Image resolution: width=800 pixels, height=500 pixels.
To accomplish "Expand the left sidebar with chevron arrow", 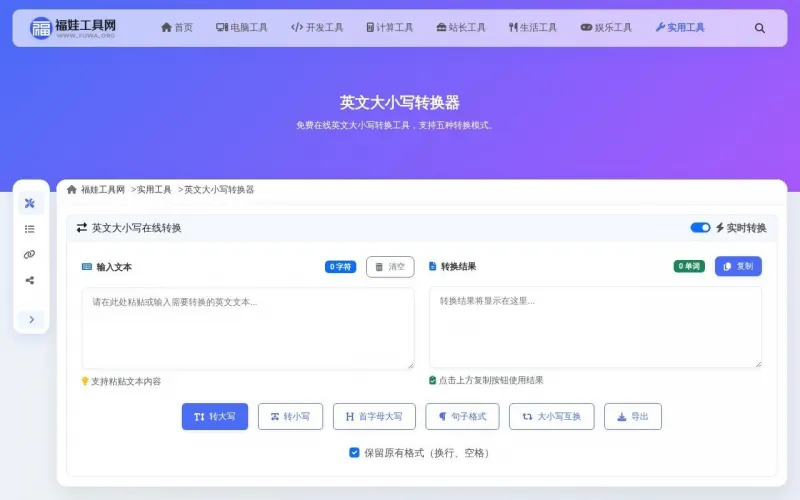I will (31, 319).
